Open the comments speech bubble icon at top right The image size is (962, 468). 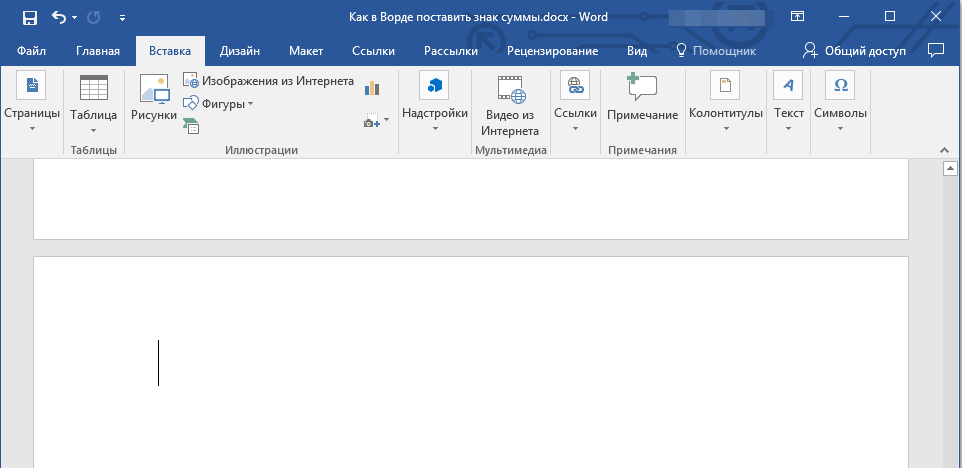[936, 50]
